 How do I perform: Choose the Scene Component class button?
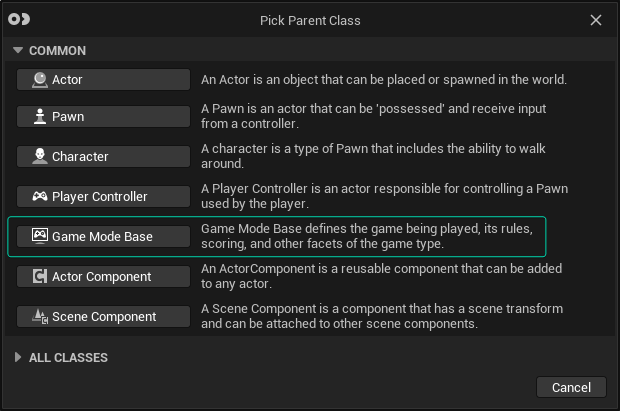click(103, 316)
